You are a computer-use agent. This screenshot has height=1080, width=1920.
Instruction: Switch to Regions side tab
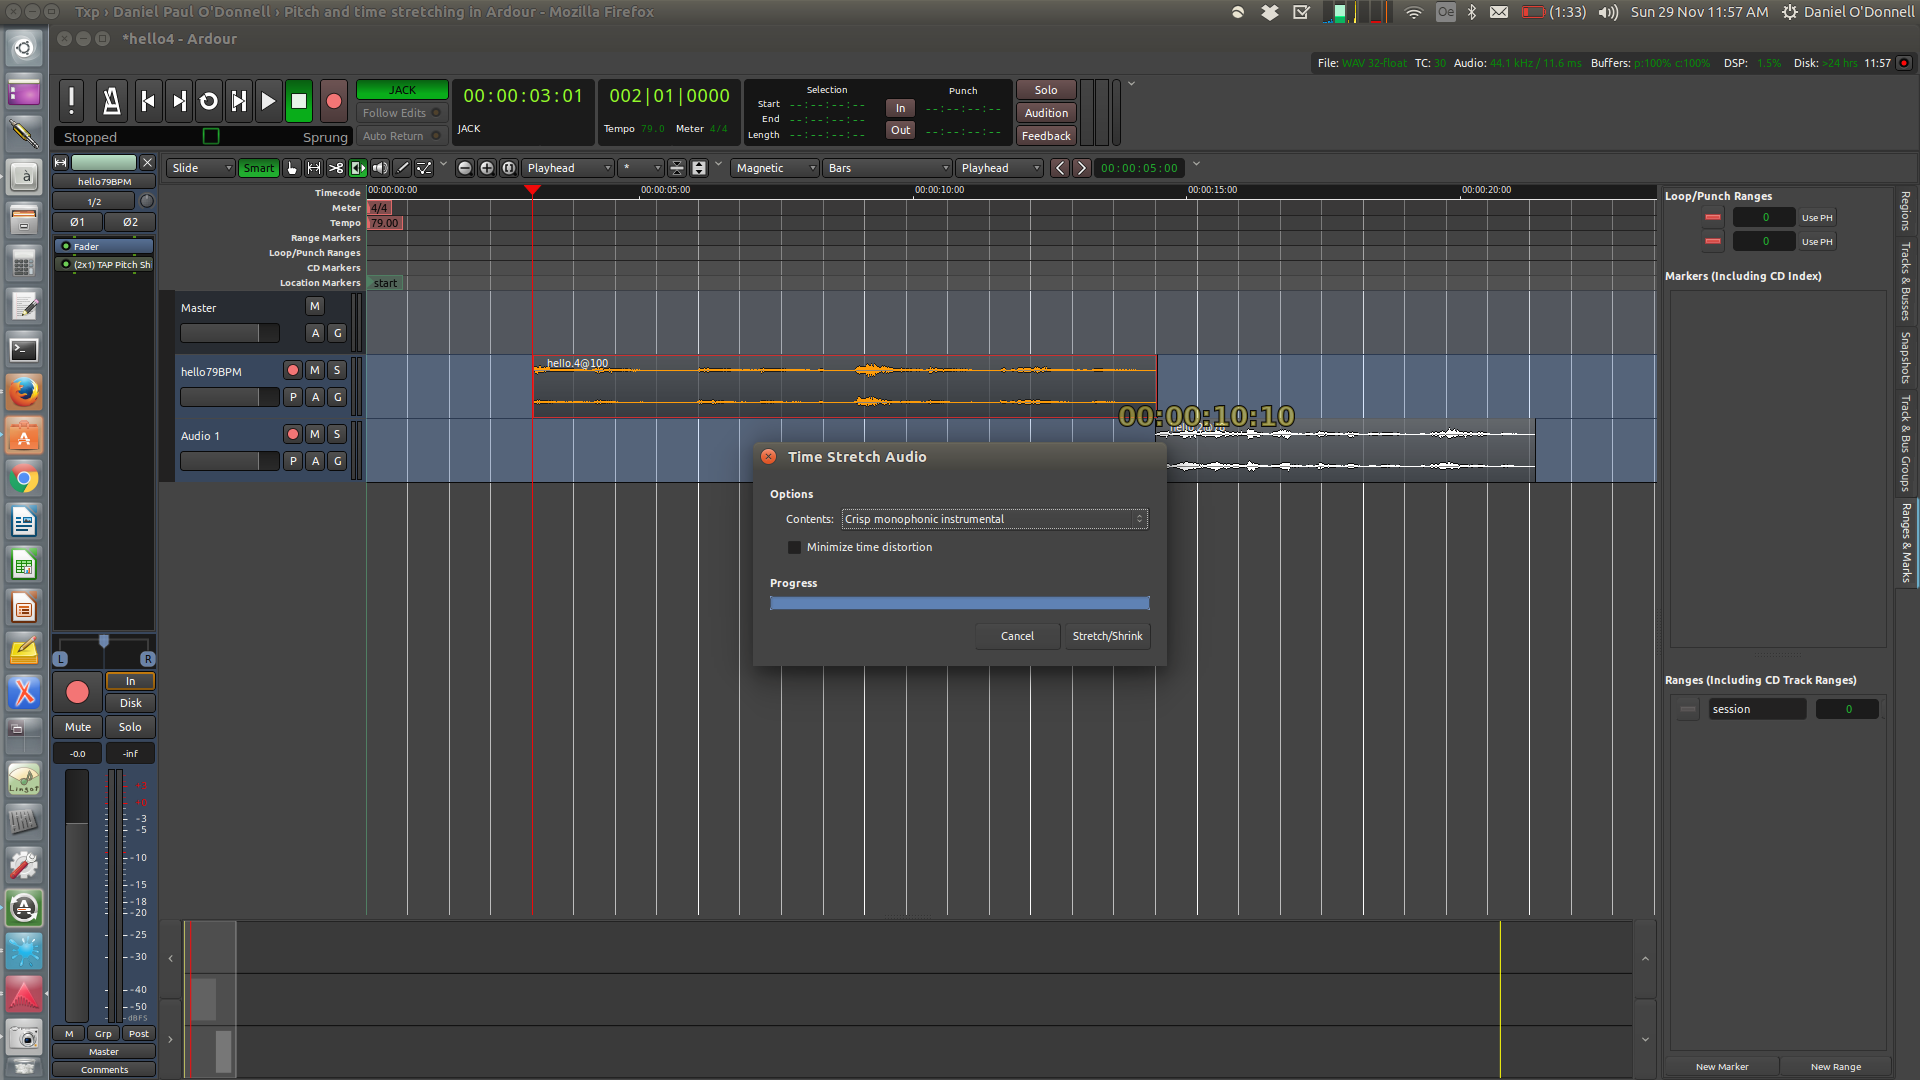[1906, 211]
